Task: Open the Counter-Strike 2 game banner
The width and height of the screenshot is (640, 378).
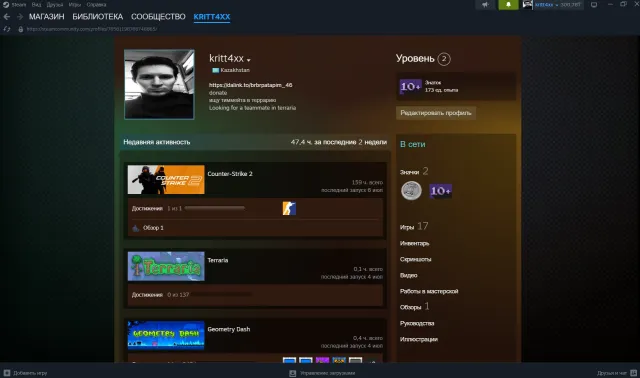Action: pos(166,180)
